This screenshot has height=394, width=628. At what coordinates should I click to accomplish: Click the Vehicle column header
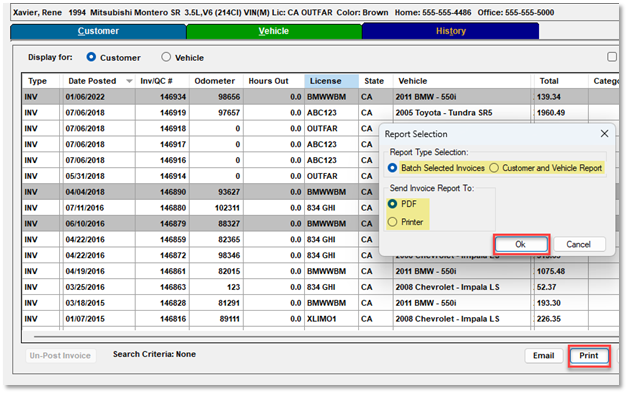click(463, 81)
